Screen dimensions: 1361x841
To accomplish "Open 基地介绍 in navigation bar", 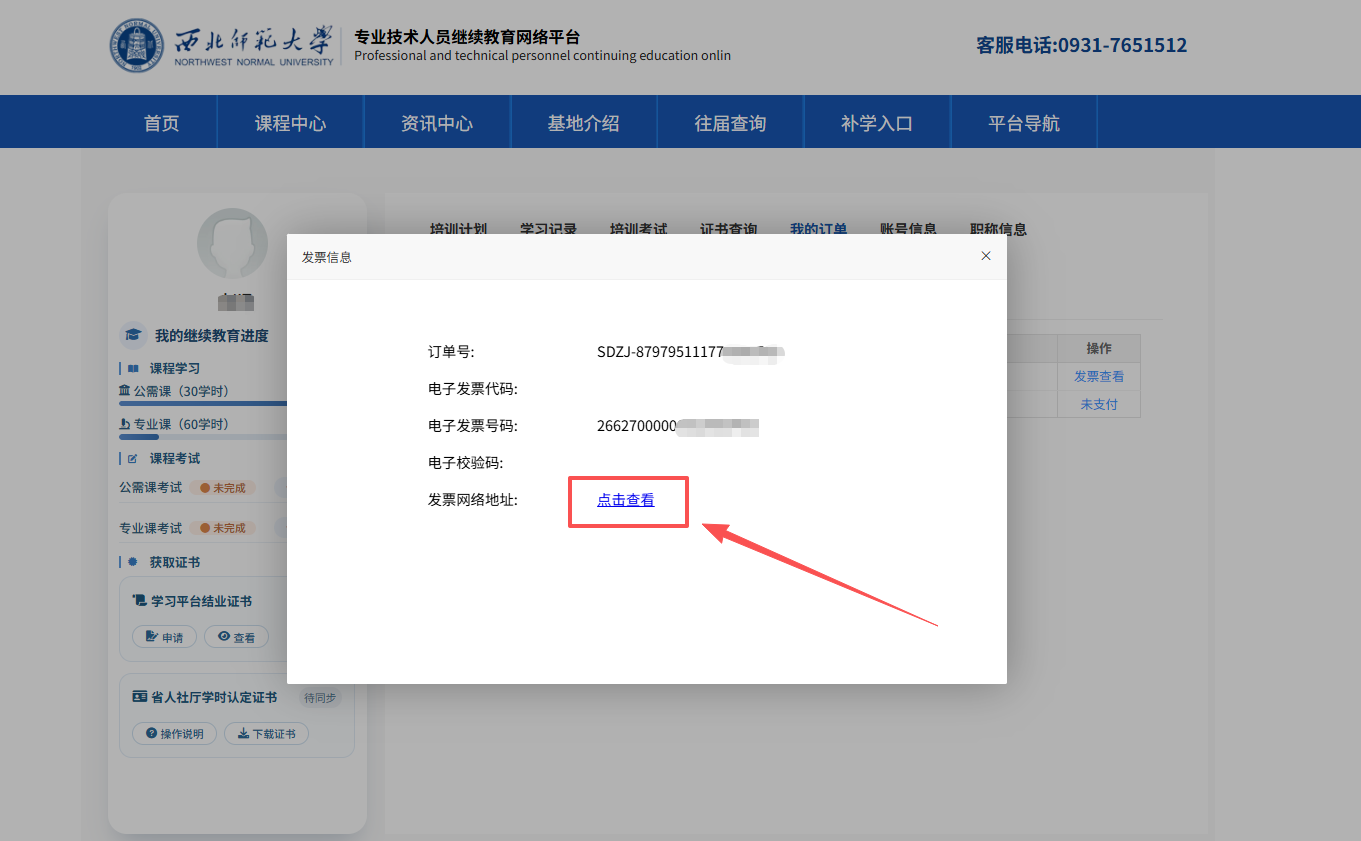I will [x=583, y=123].
